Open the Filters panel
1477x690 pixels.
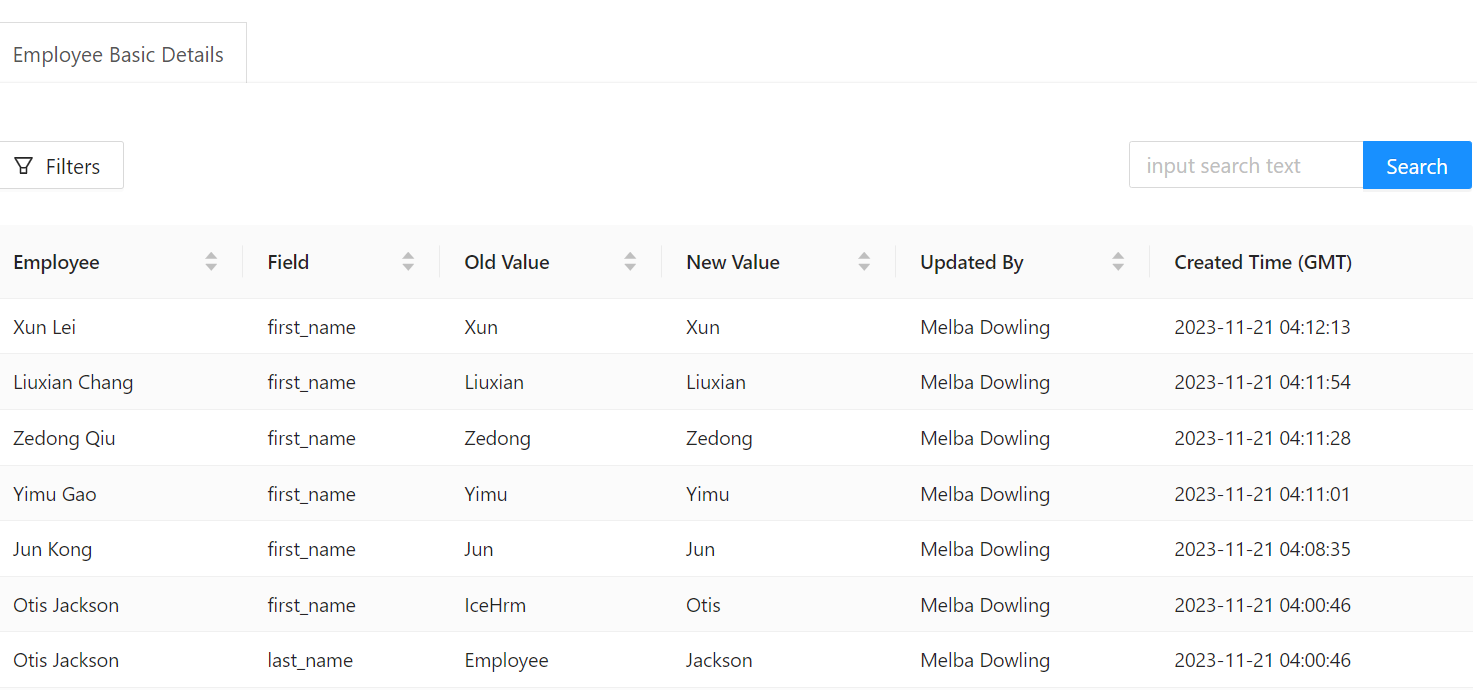pos(61,166)
